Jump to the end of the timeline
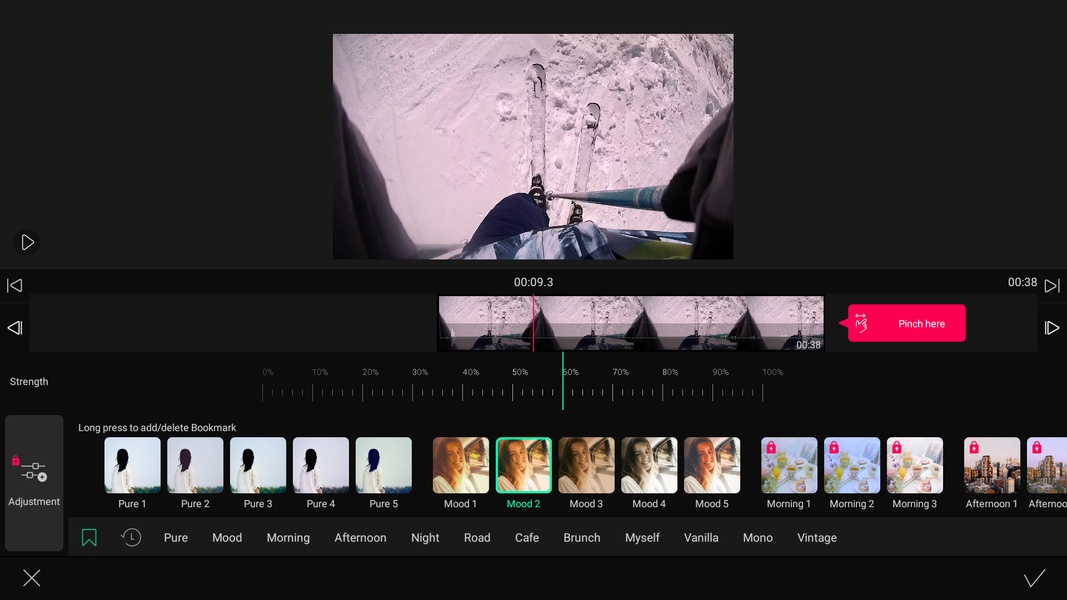Image resolution: width=1067 pixels, height=600 pixels. 1052,286
